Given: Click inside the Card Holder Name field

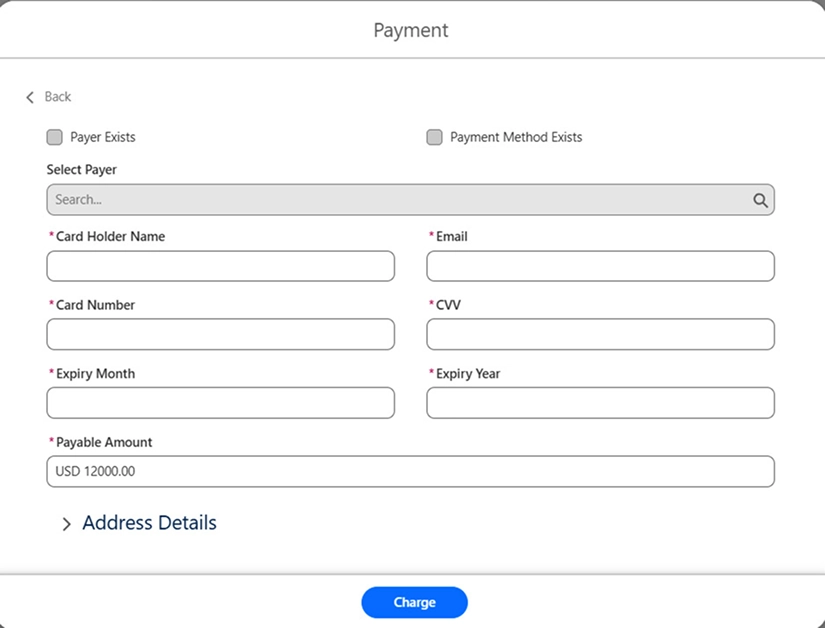Looking at the screenshot, I should 220,266.
